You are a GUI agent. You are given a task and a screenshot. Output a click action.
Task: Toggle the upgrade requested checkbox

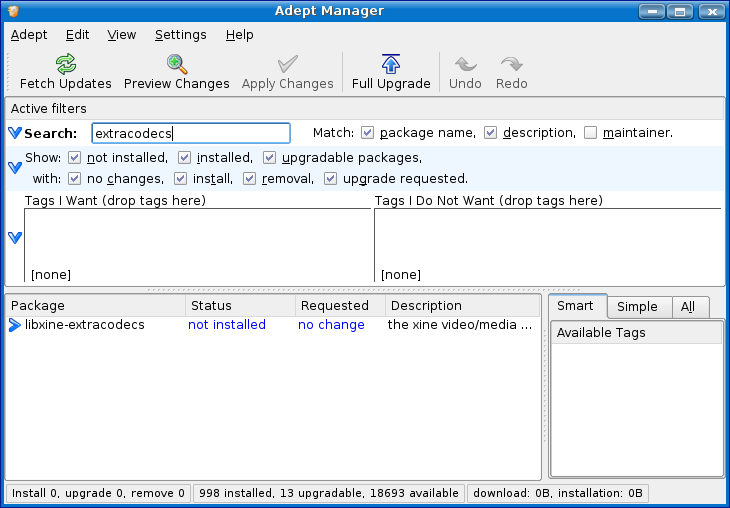point(331,179)
